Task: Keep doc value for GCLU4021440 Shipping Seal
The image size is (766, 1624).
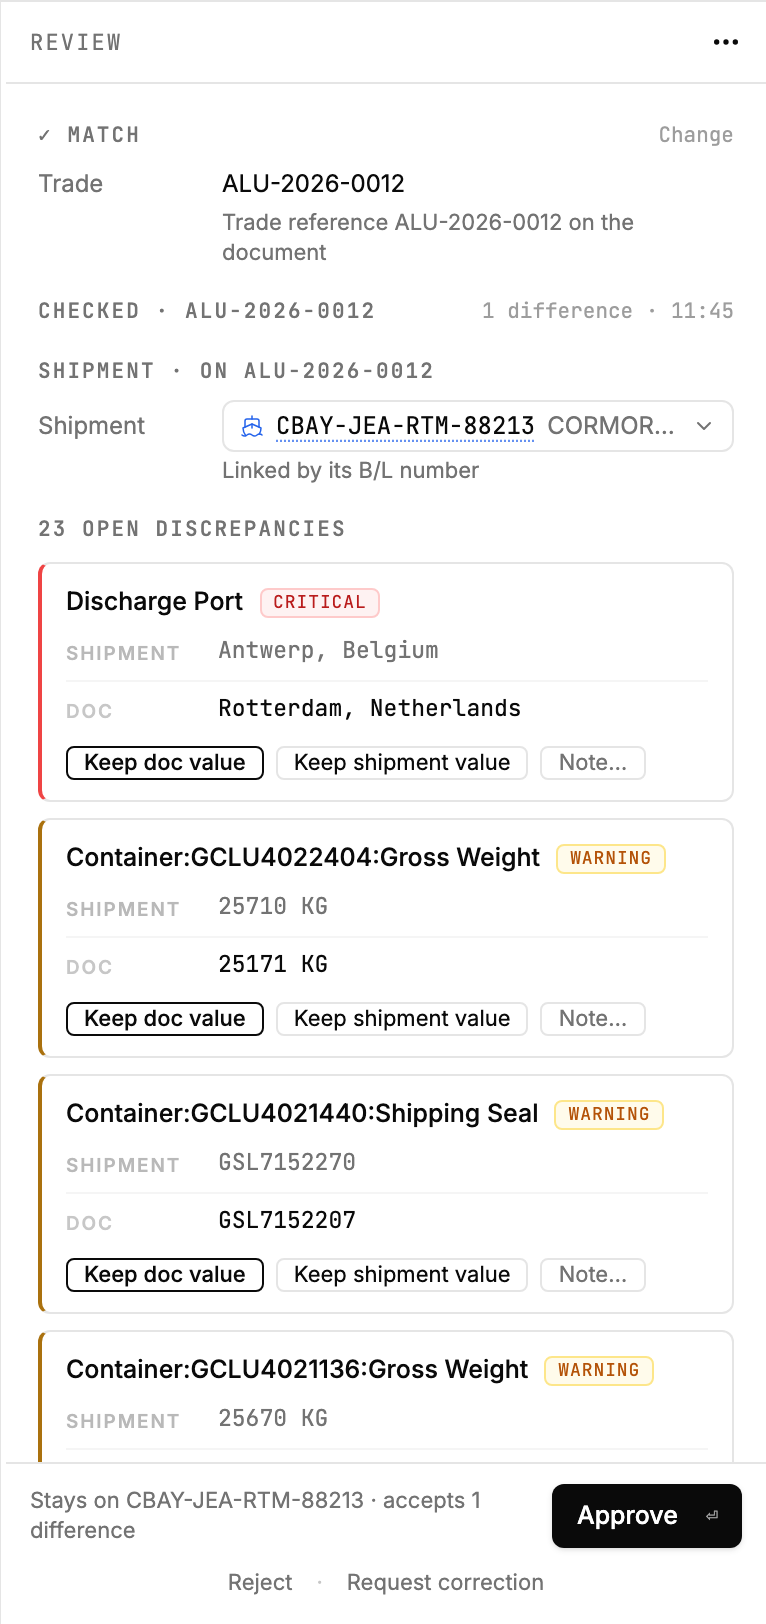Action: [x=165, y=1275]
